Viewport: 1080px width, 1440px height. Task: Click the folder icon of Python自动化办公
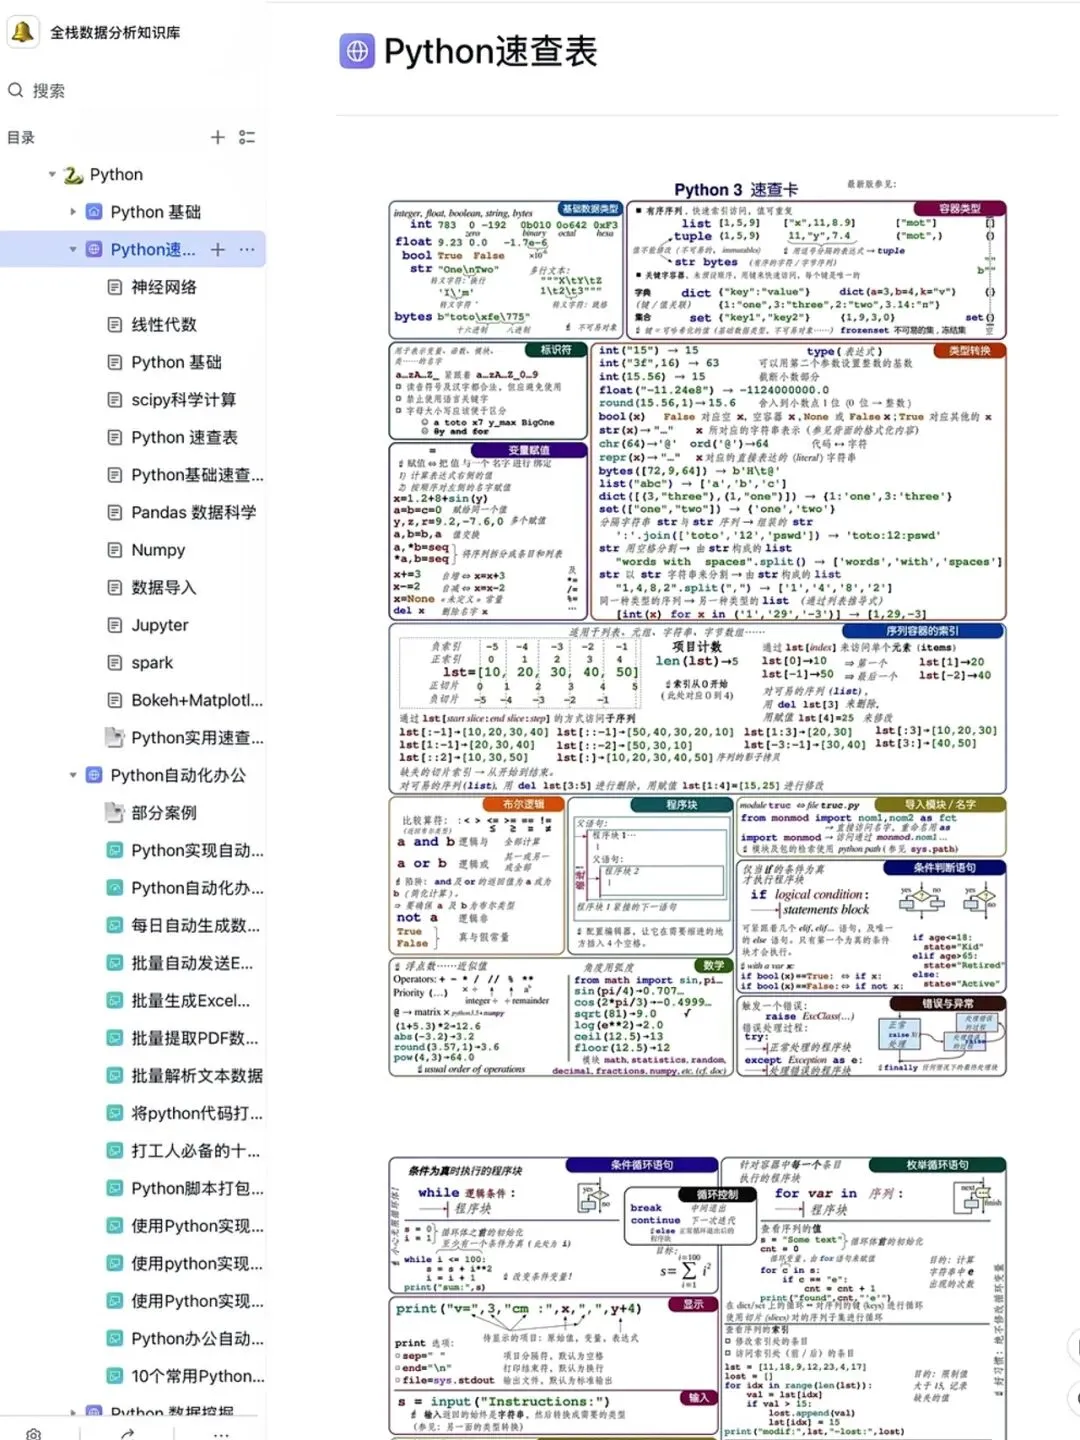coord(94,775)
